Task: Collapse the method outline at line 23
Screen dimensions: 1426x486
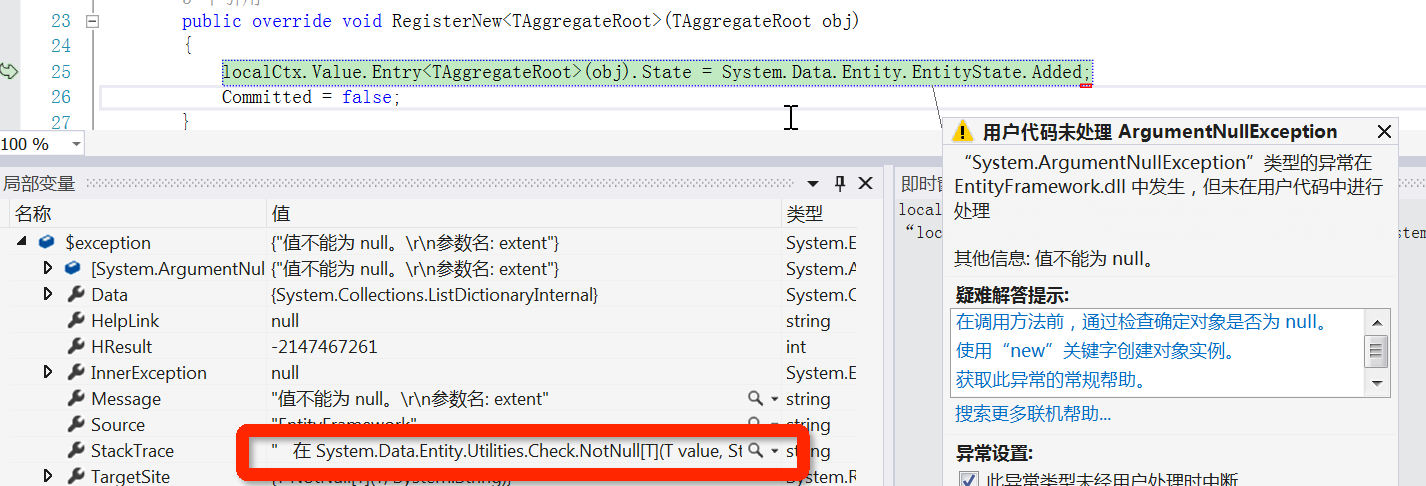Action: (93, 21)
